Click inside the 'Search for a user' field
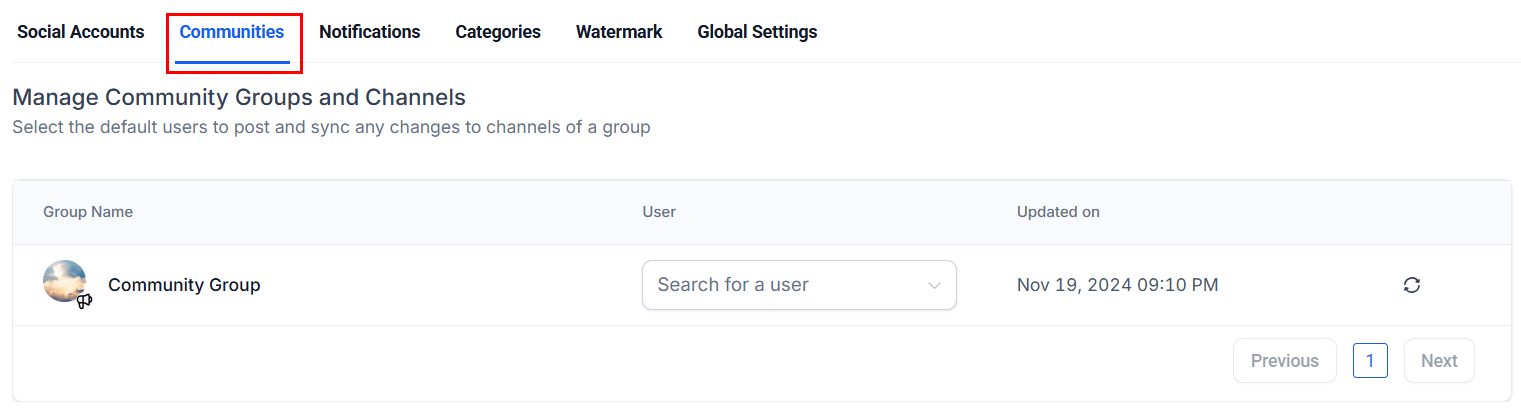 pos(780,285)
